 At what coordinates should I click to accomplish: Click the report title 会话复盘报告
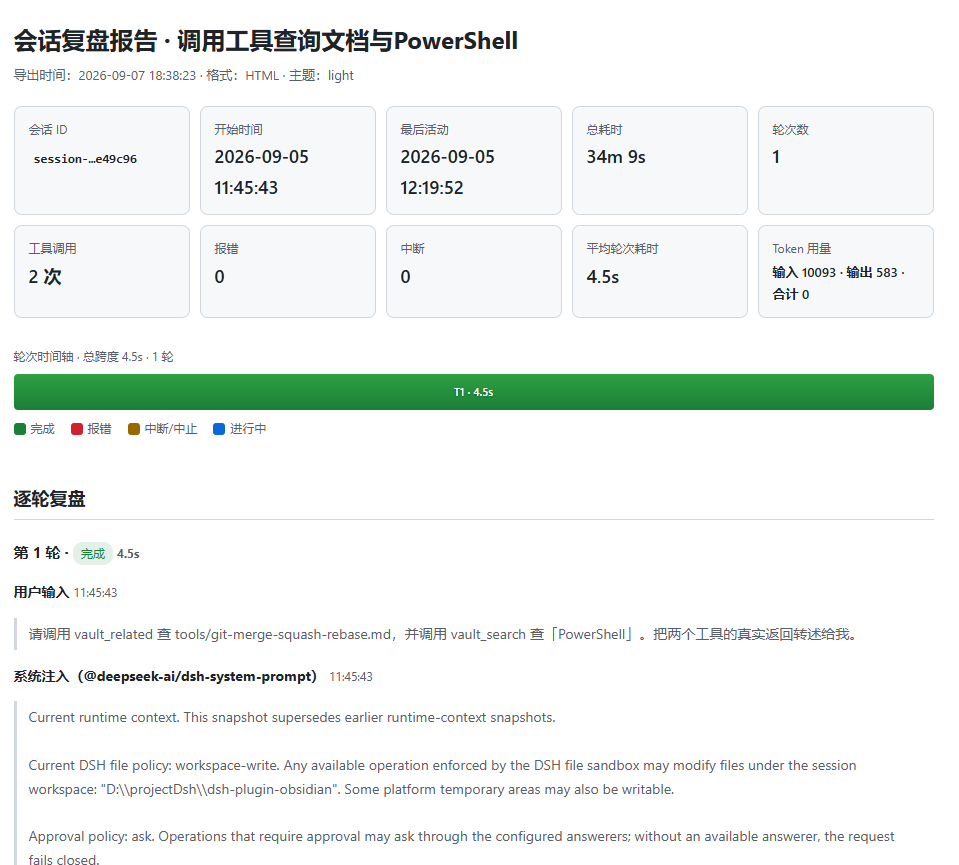(x=265, y=41)
